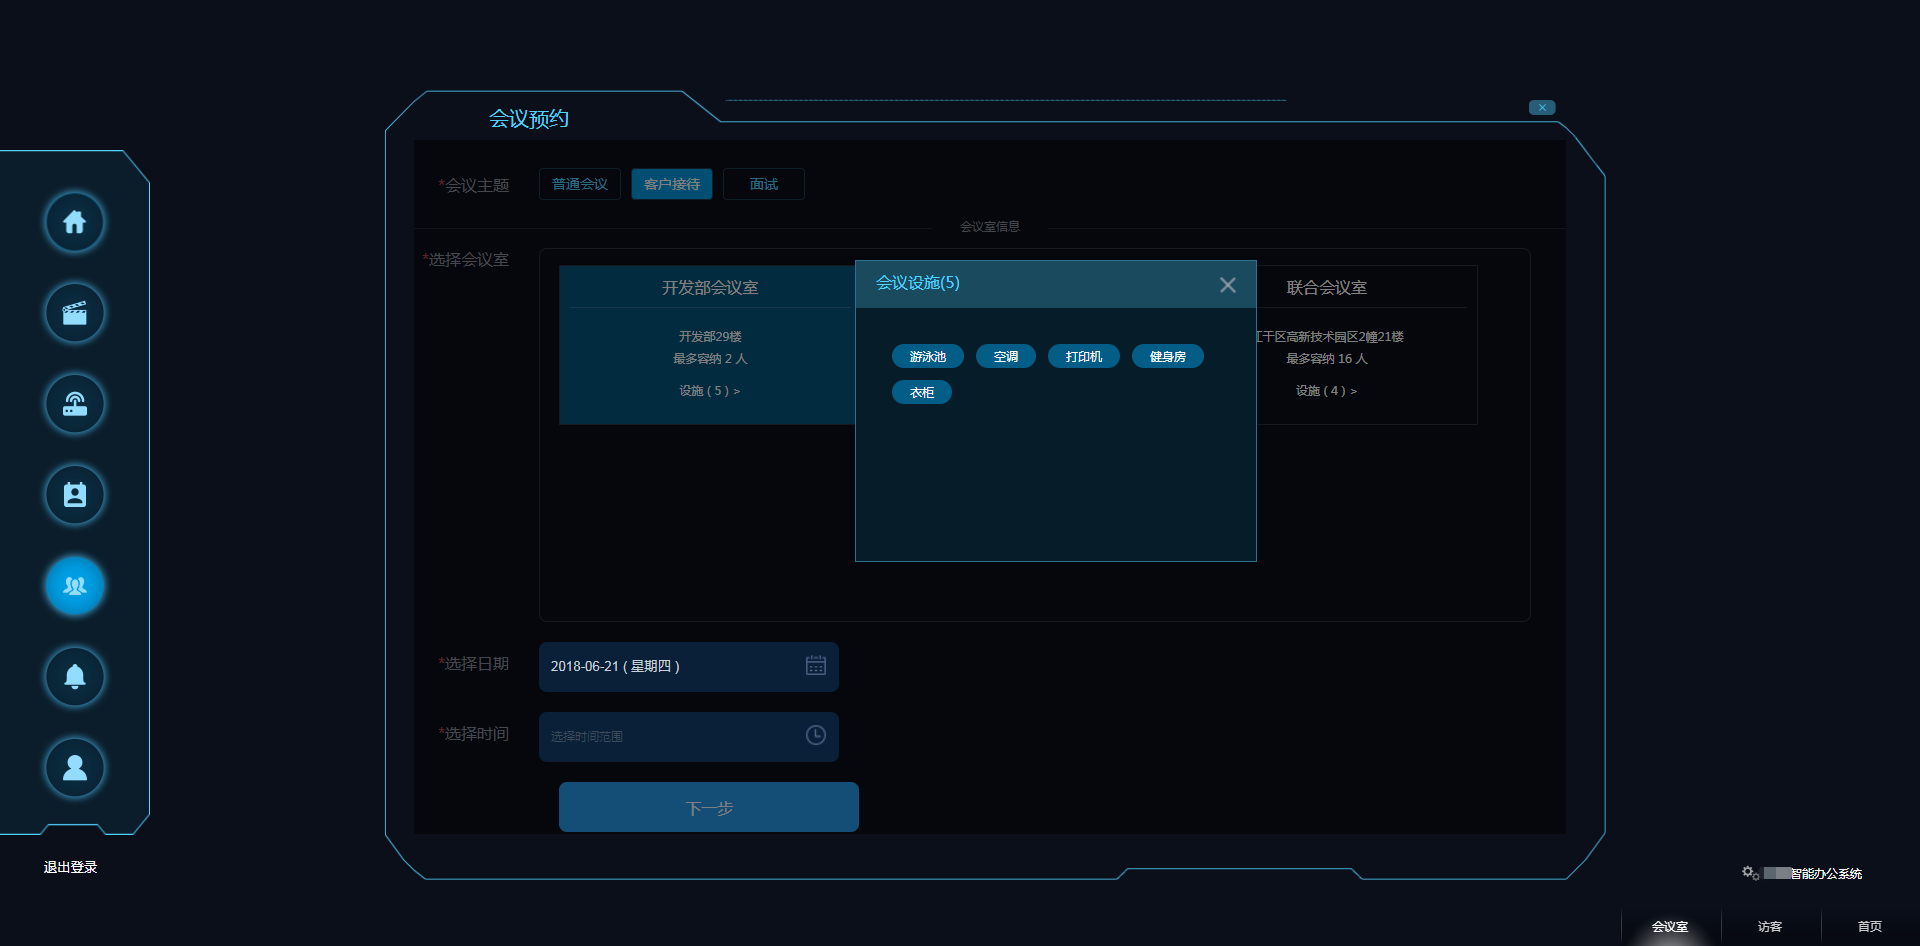This screenshot has width=1920, height=946.
Task: Expand 设施 ( 5 ) of 开发部会议室
Action: pos(710,391)
